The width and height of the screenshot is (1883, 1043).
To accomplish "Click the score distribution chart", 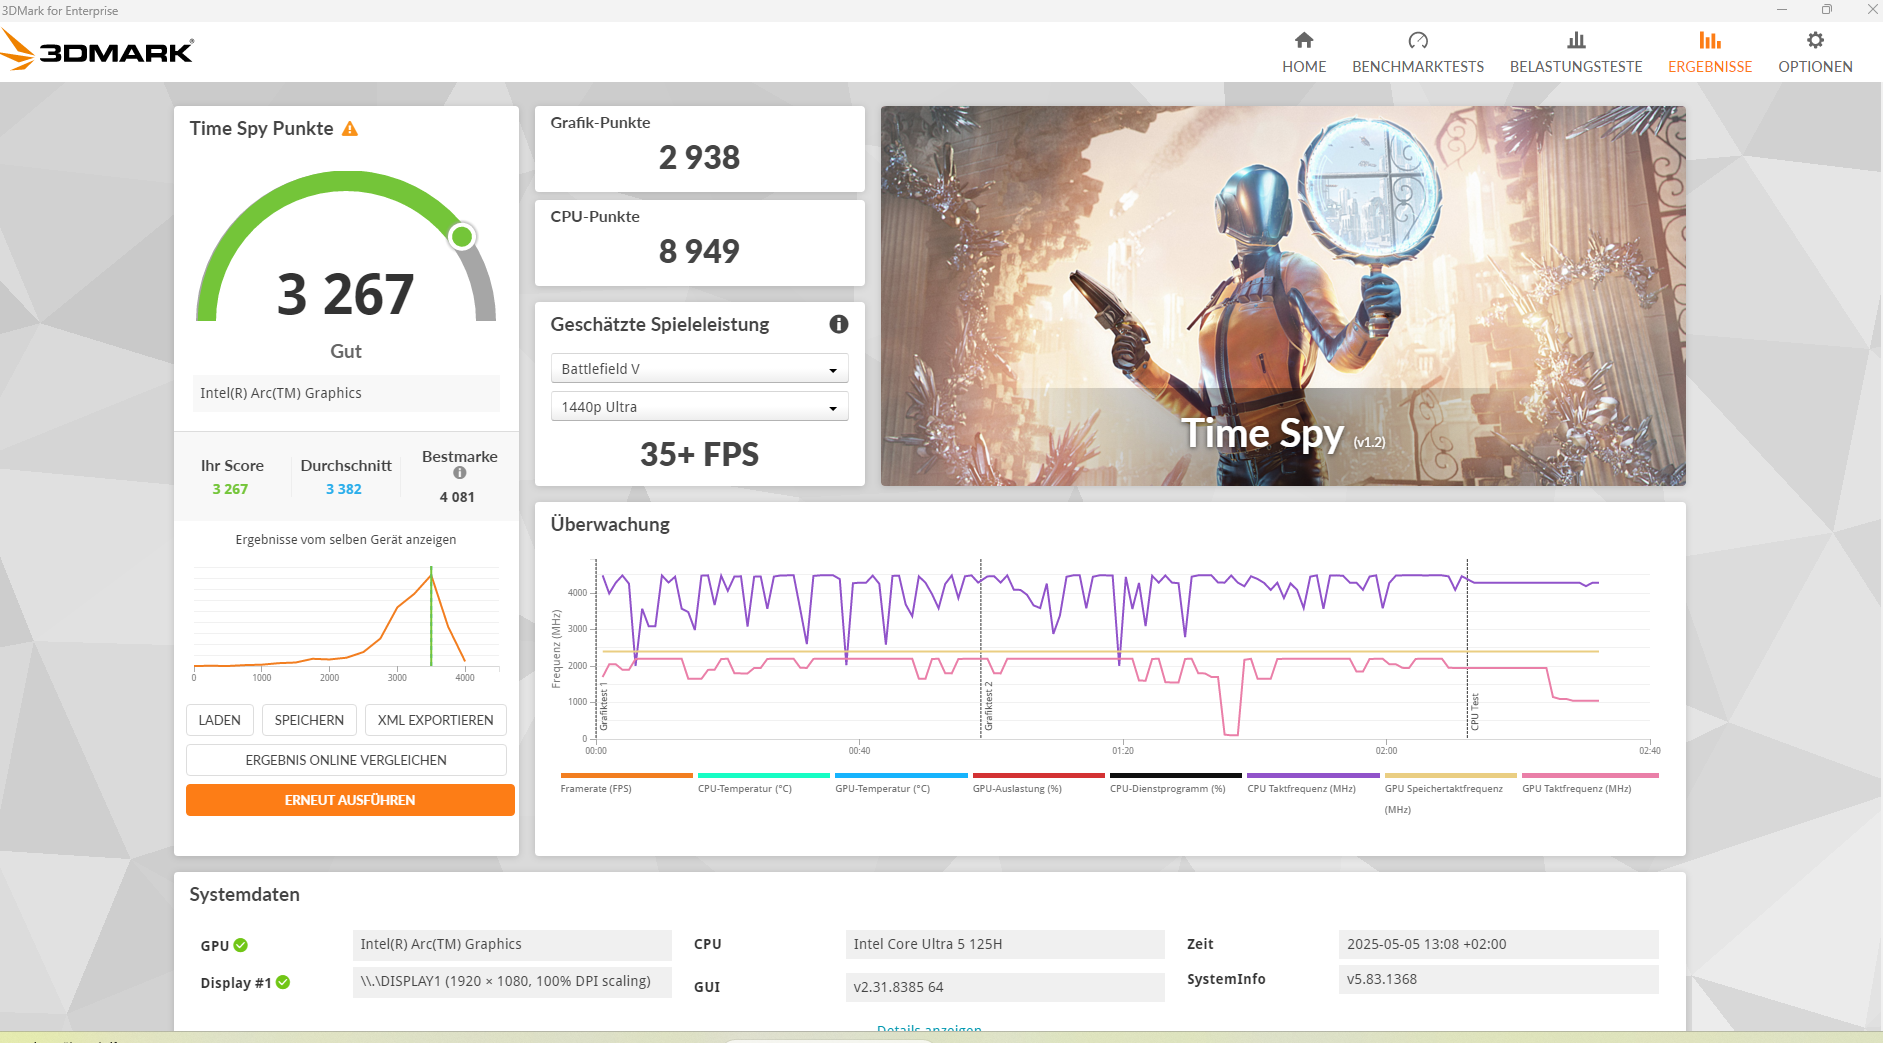I will tap(346, 622).
